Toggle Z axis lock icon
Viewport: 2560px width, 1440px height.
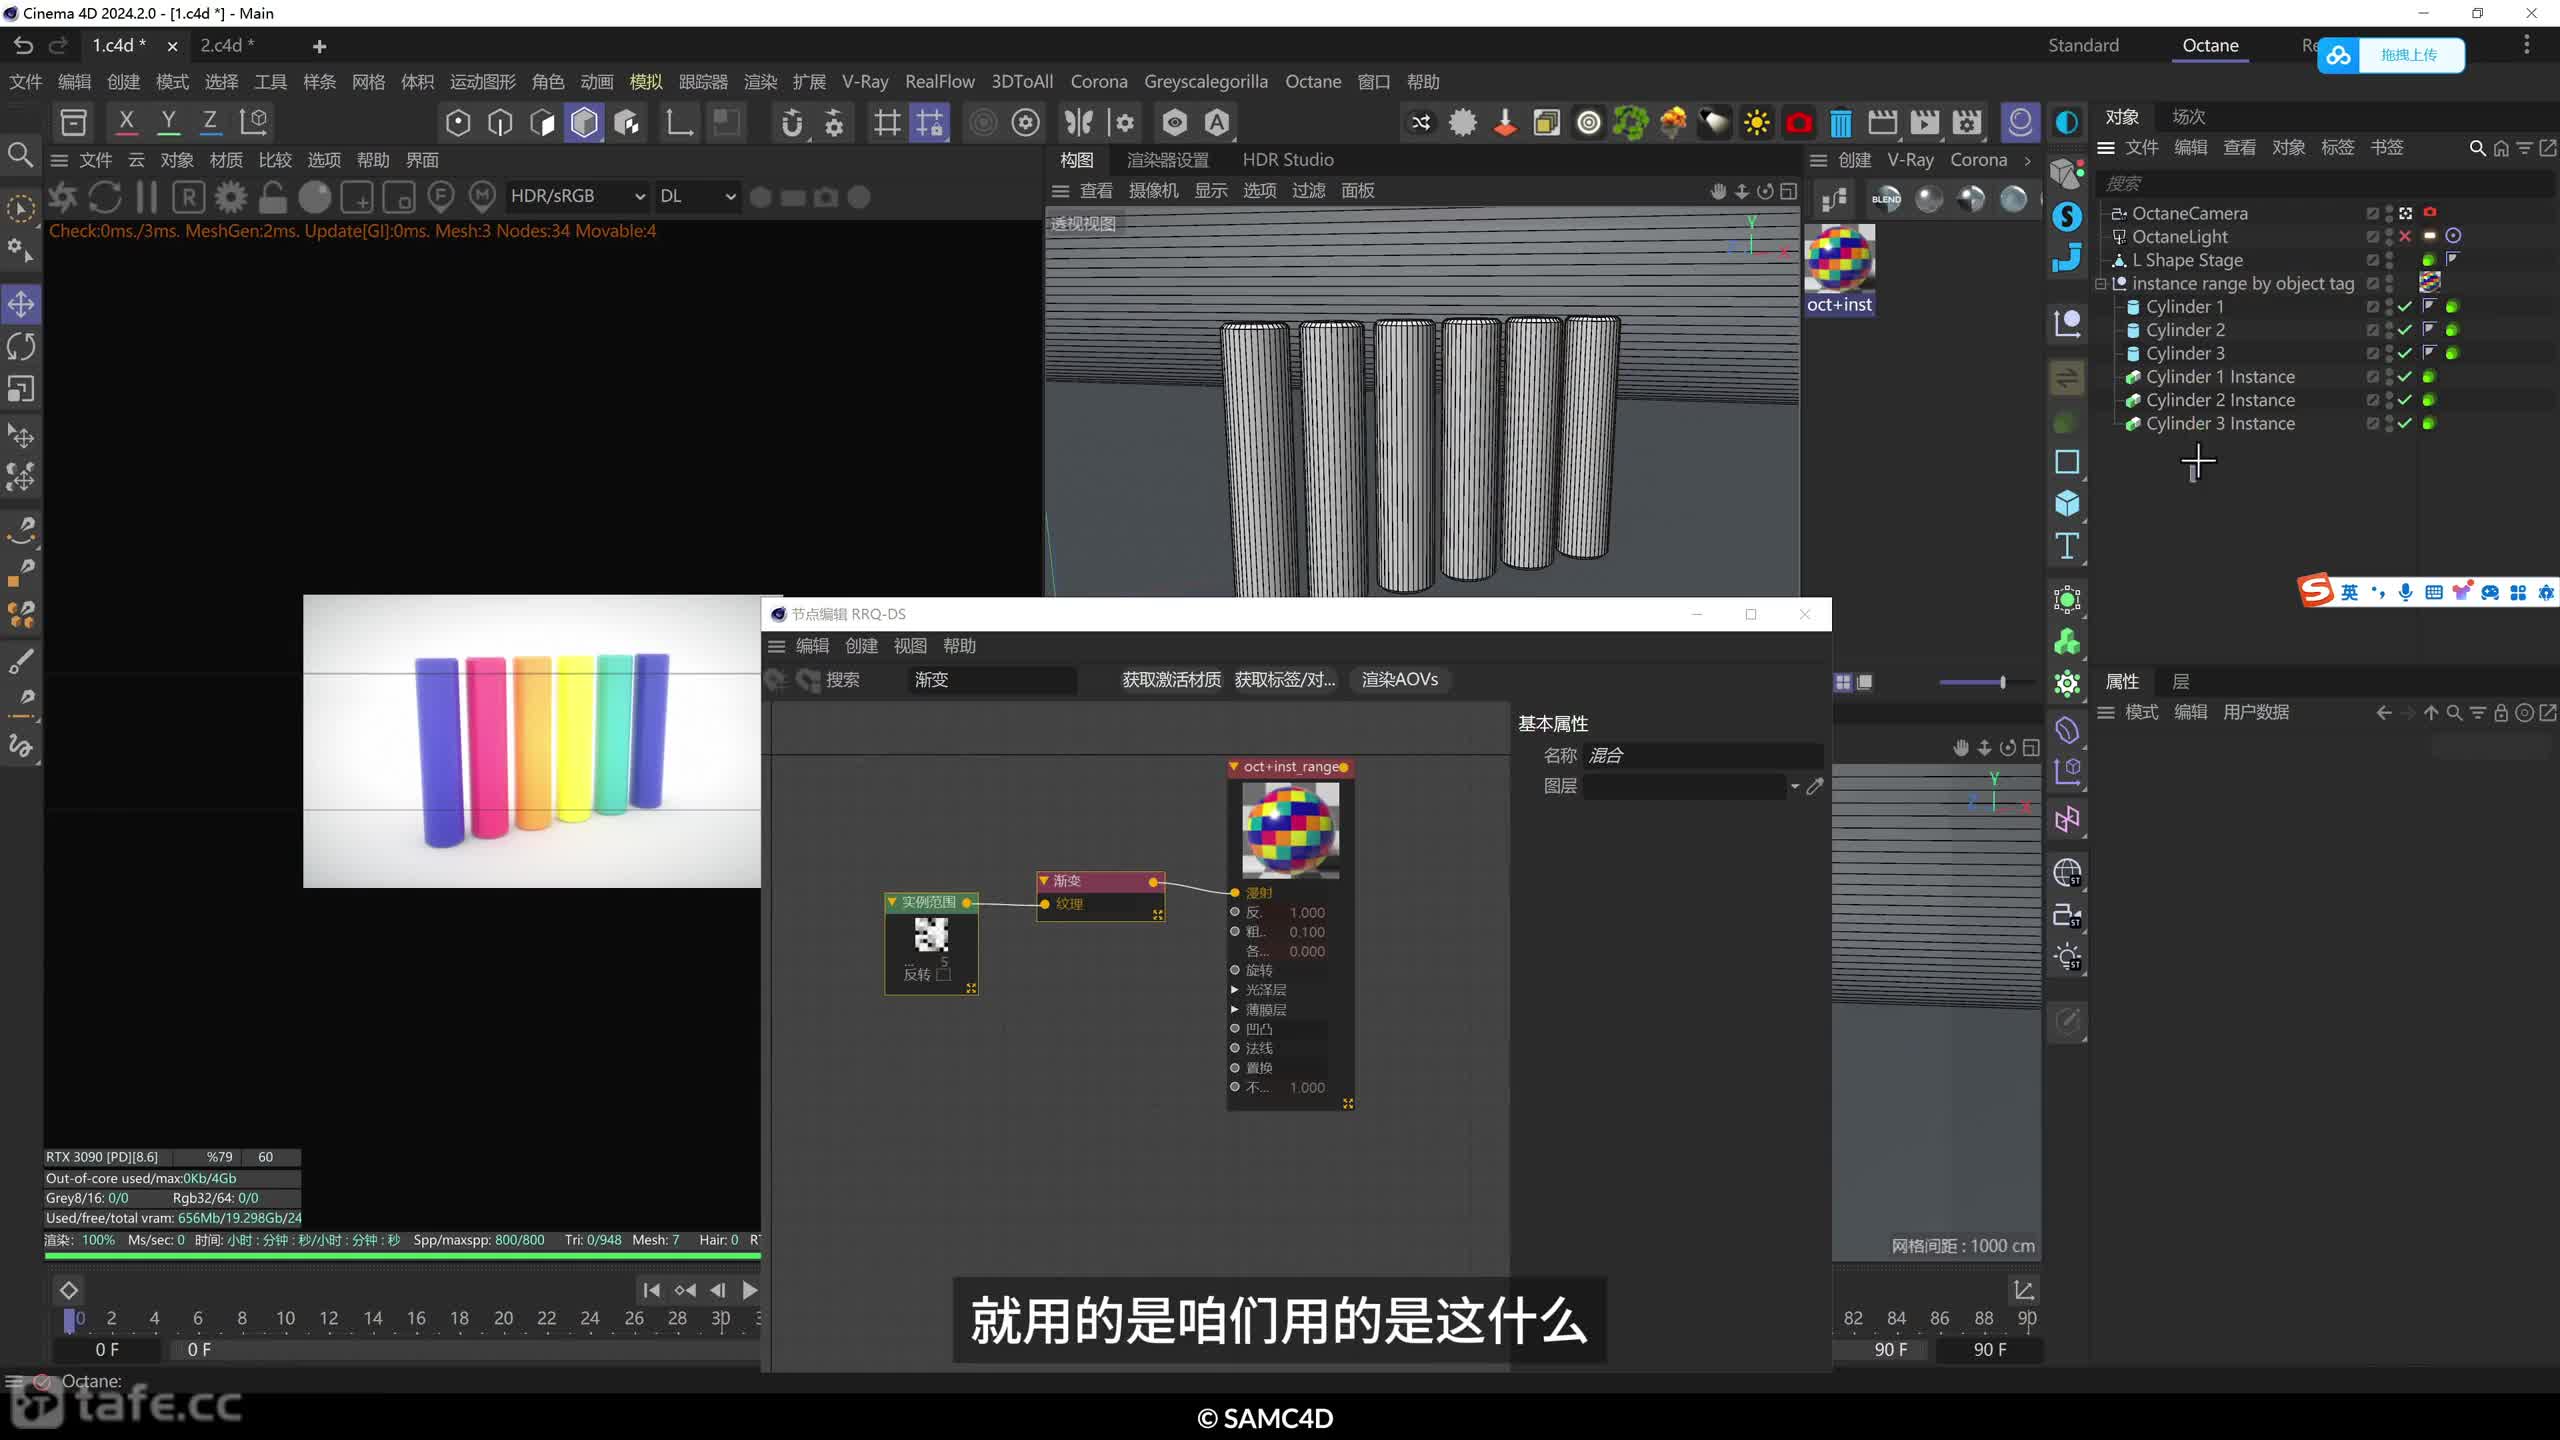[x=210, y=122]
